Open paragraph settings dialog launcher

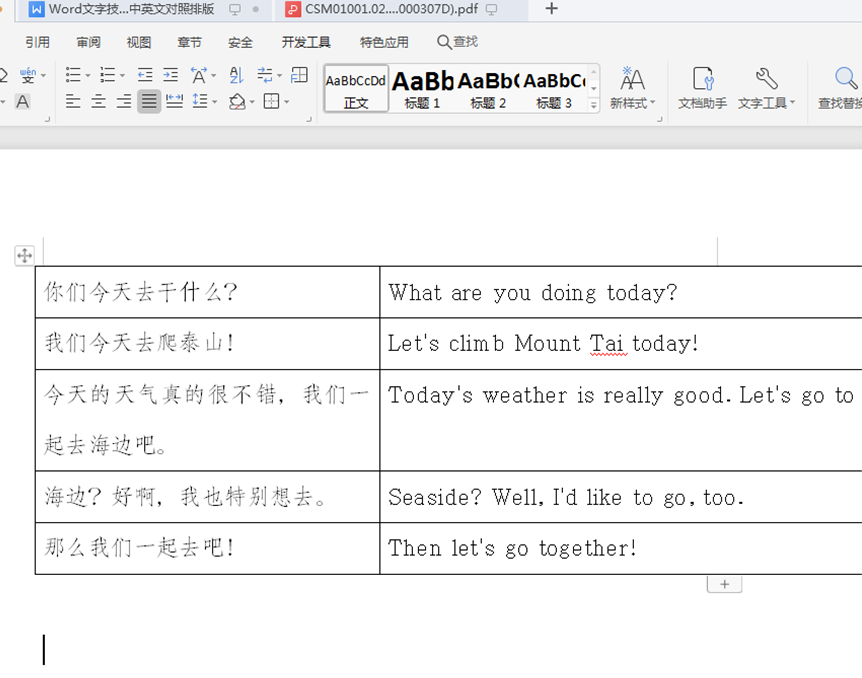[x=309, y=119]
